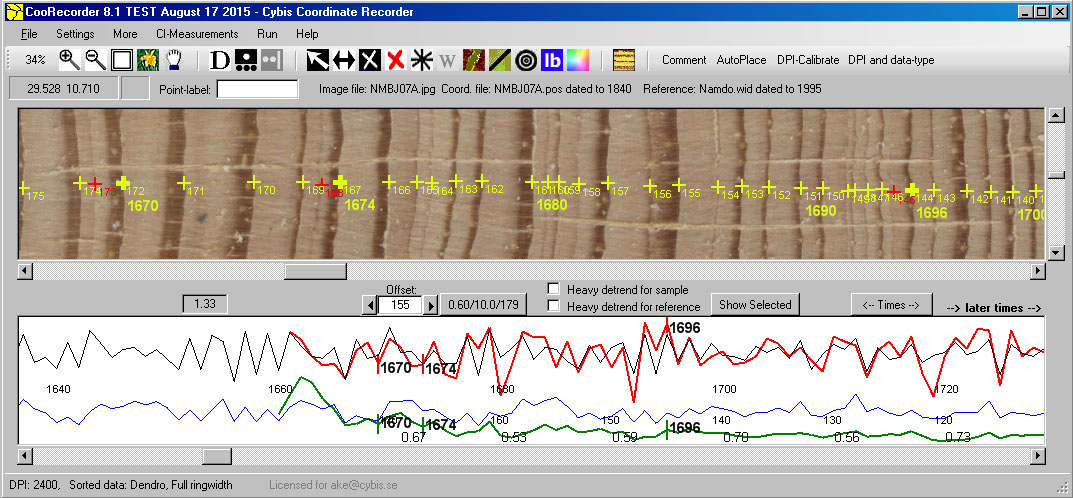Click the white square fit-to-window icon
1073x498 pixels.
(x=122, y=60)
